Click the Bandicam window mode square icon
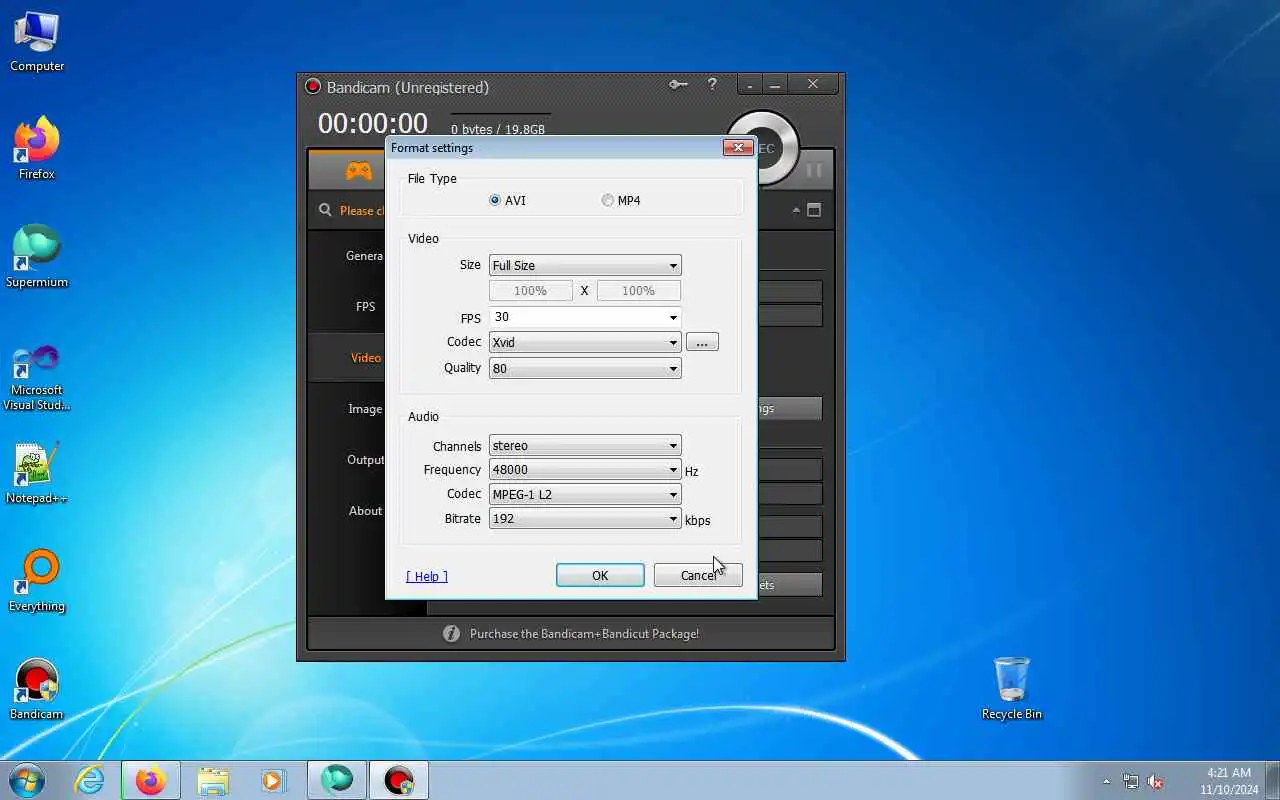The width and height of the screenshot is (1280, 800). [x=814, y=210]
